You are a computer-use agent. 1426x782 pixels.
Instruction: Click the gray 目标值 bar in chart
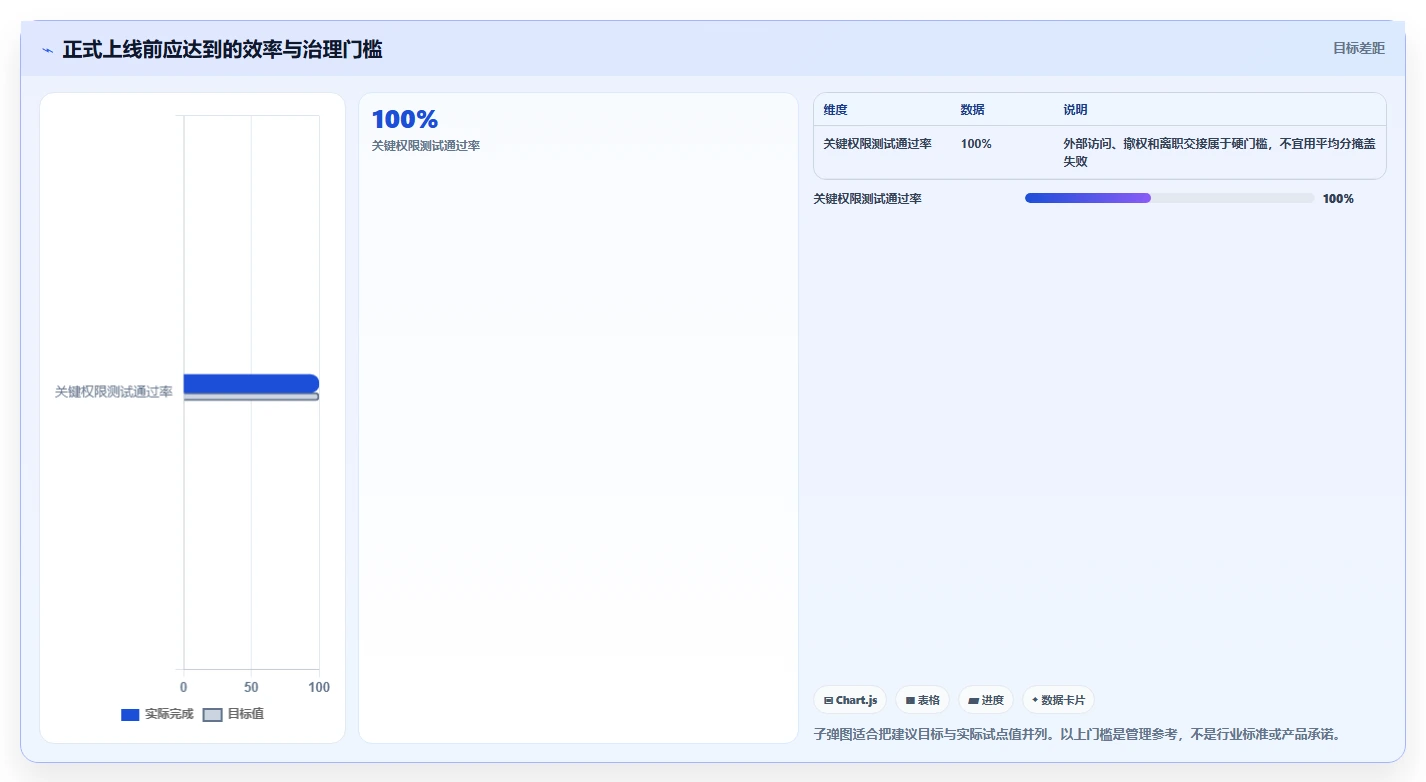coord(251,397)
